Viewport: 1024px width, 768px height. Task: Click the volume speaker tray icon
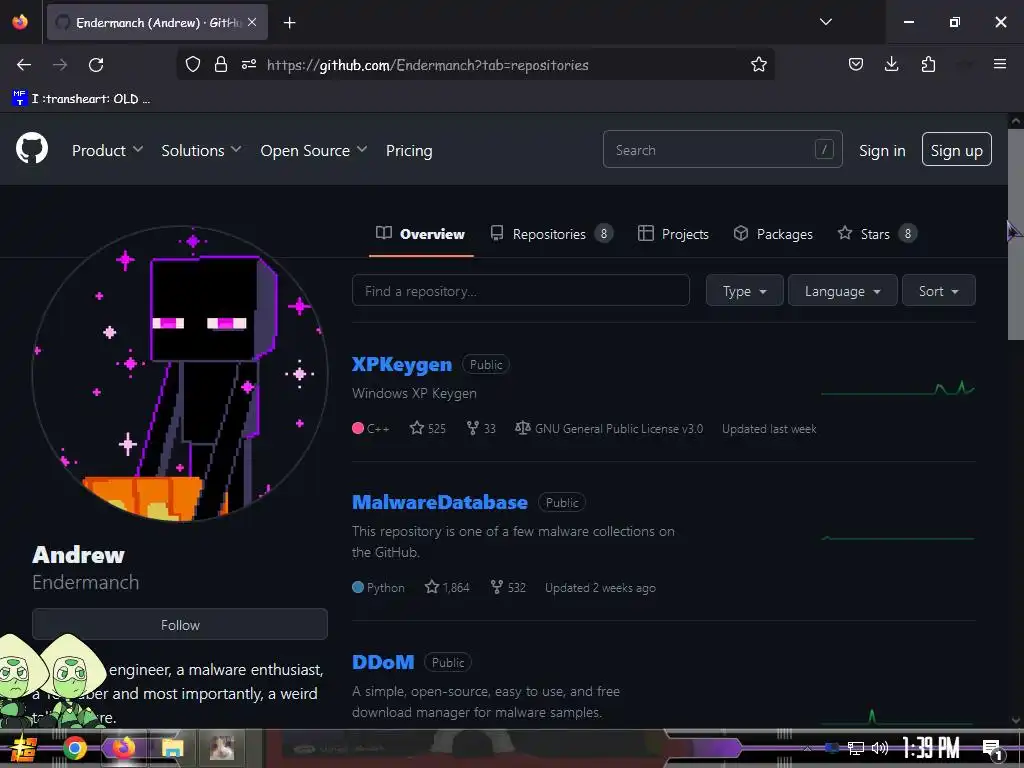[880, 748]
